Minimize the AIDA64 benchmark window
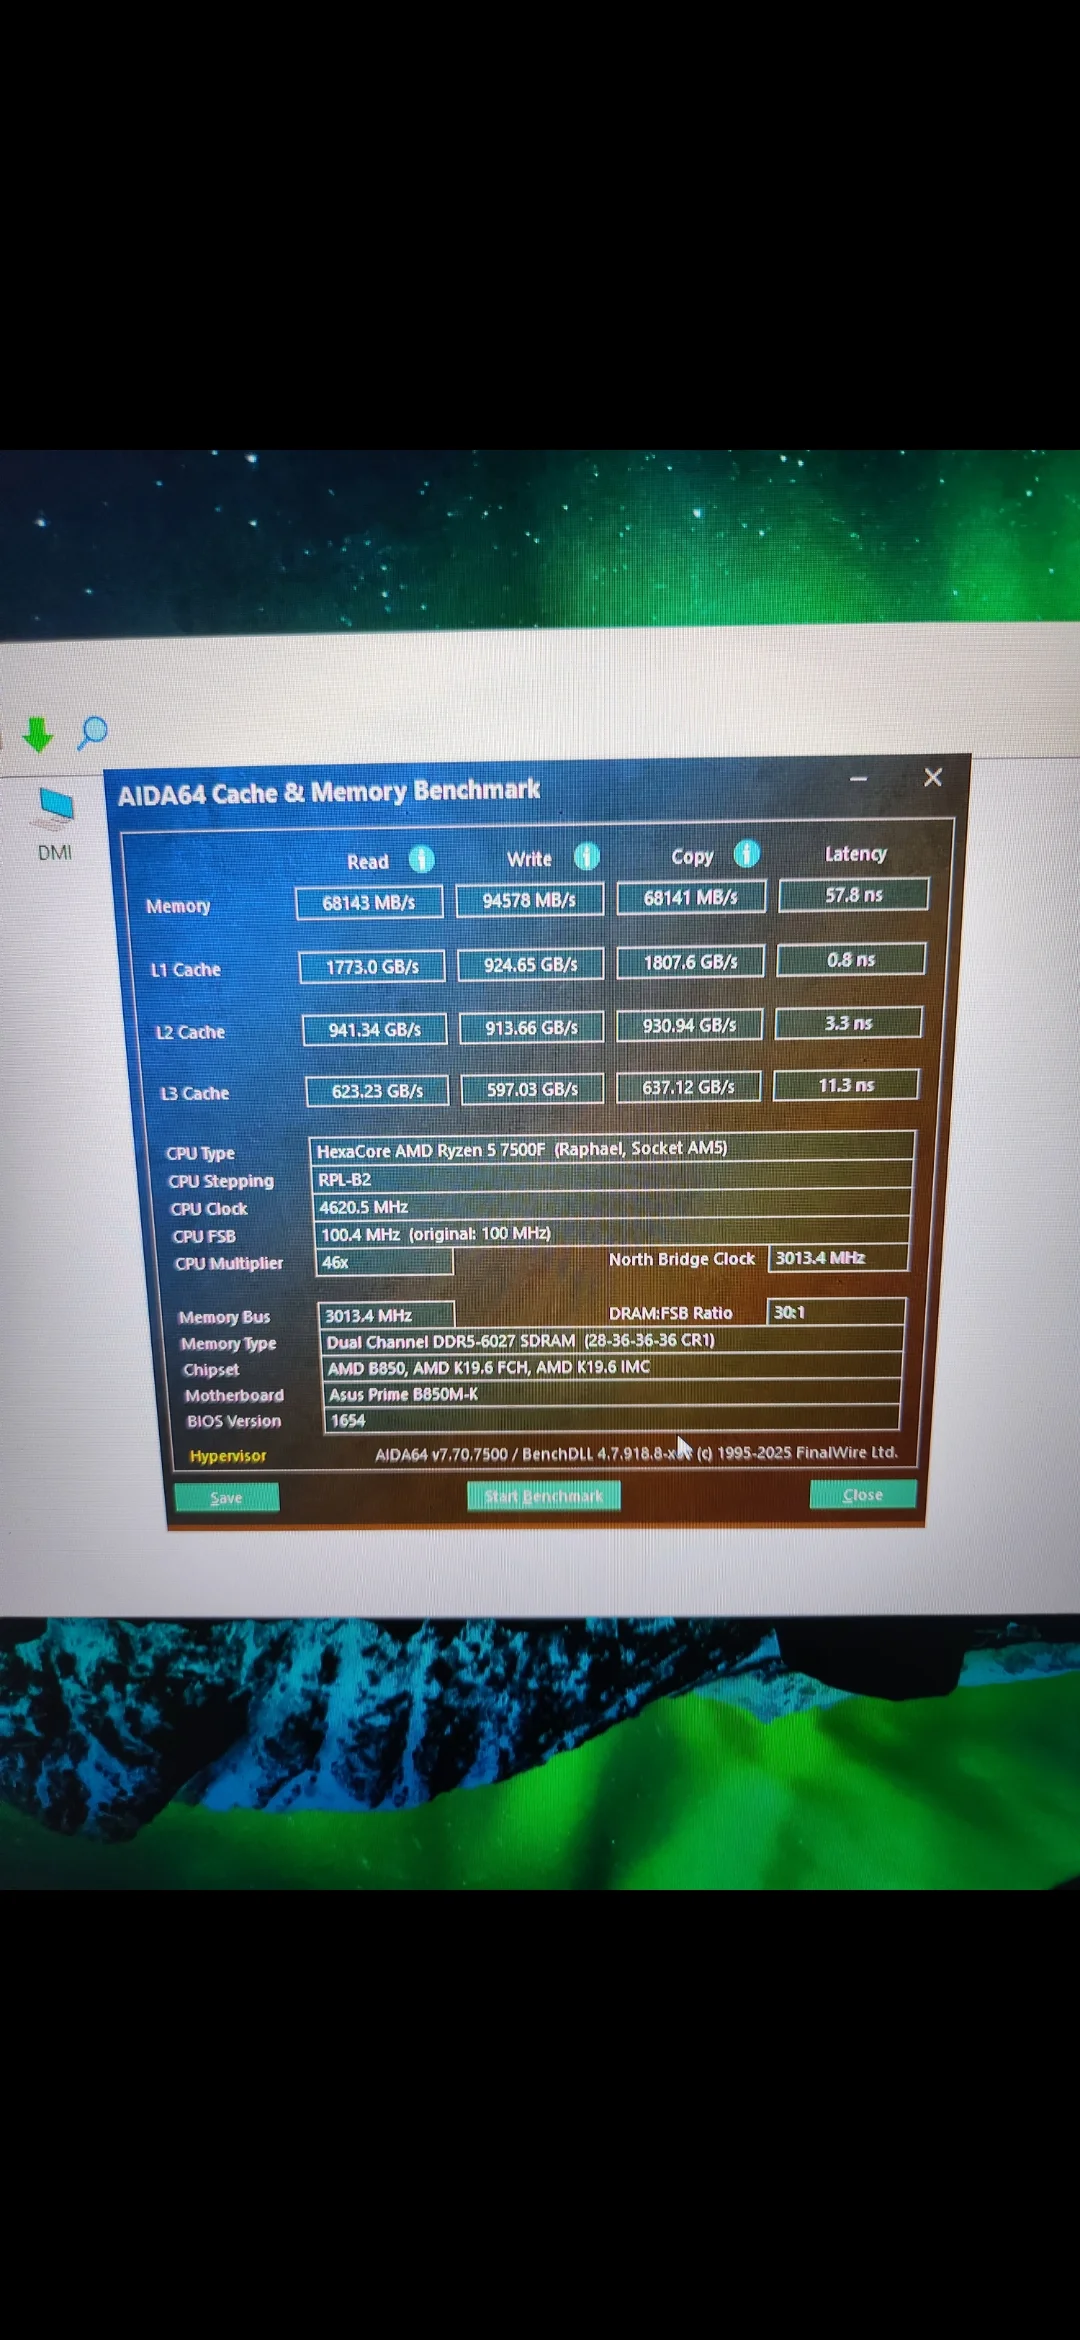Viewport: 1080px width, 2340px height. coord(858,779)
